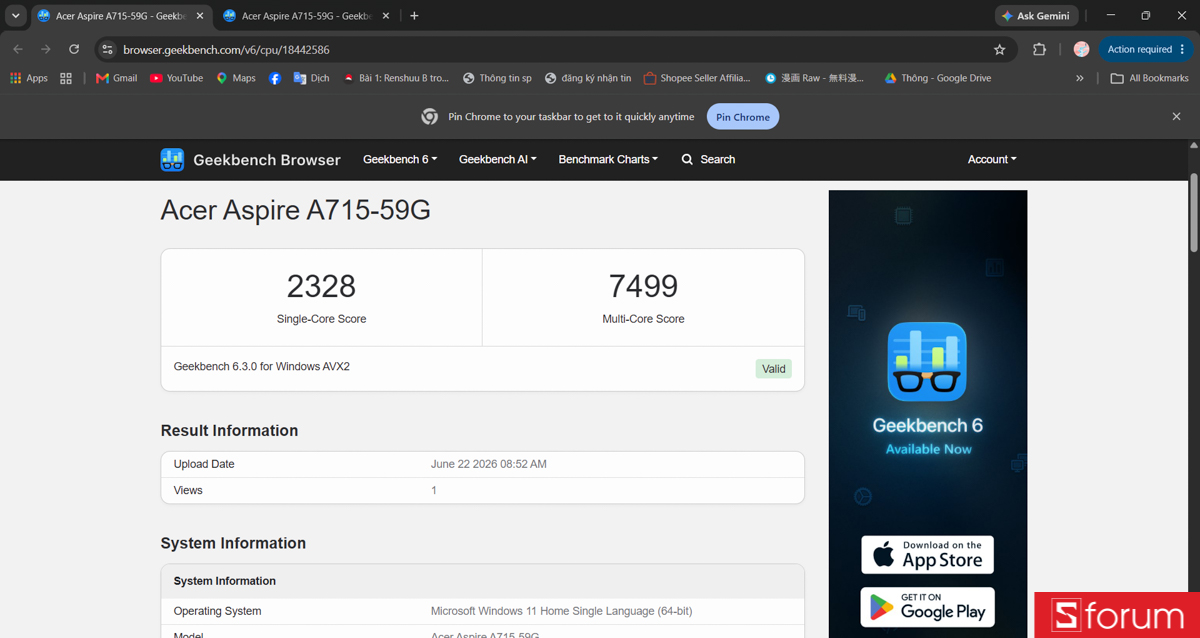
Task: Open the đăng ký nhận tin bookmark
Action: (x=588, y=78)
